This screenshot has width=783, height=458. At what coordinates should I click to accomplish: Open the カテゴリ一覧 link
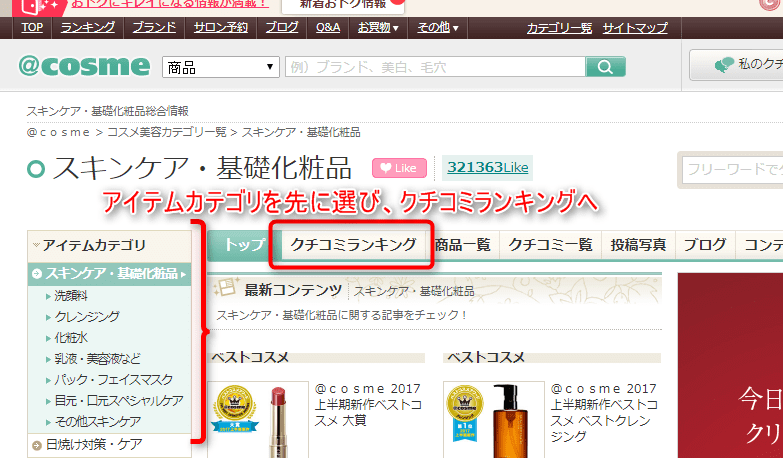click(559, 28)
